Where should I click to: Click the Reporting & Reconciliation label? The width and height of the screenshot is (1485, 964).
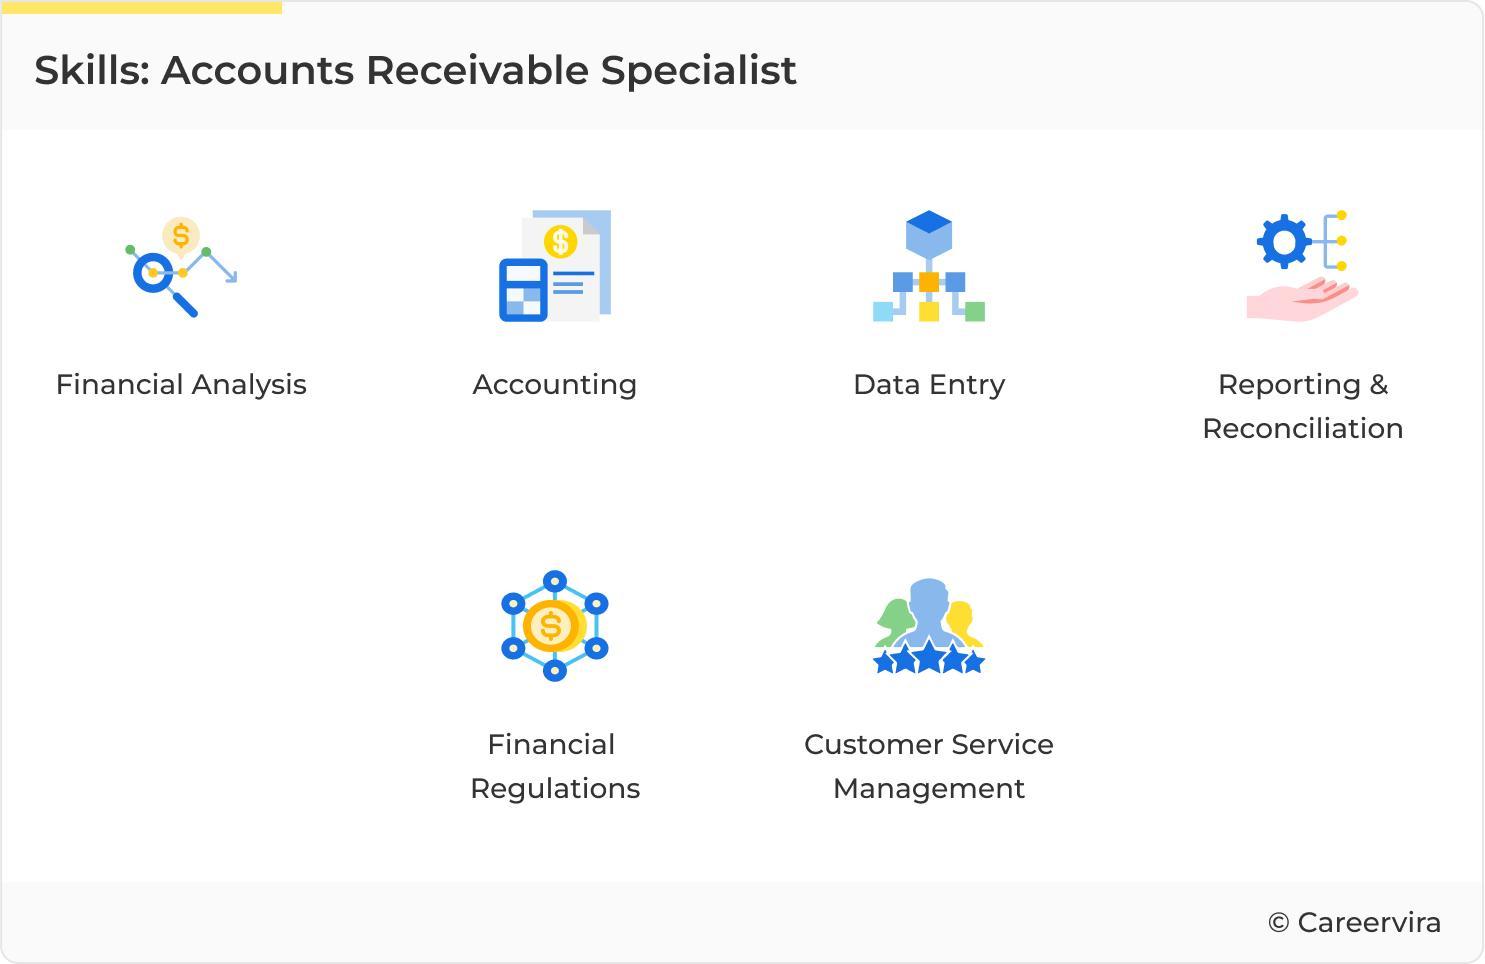tap(1303, 406)
